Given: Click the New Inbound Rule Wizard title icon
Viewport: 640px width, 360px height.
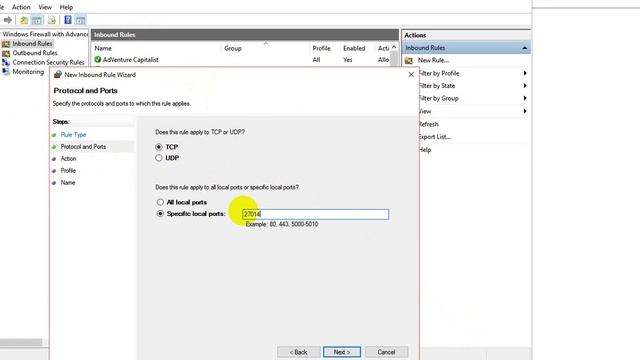Looking at the screenshot, I should [58, 75].
